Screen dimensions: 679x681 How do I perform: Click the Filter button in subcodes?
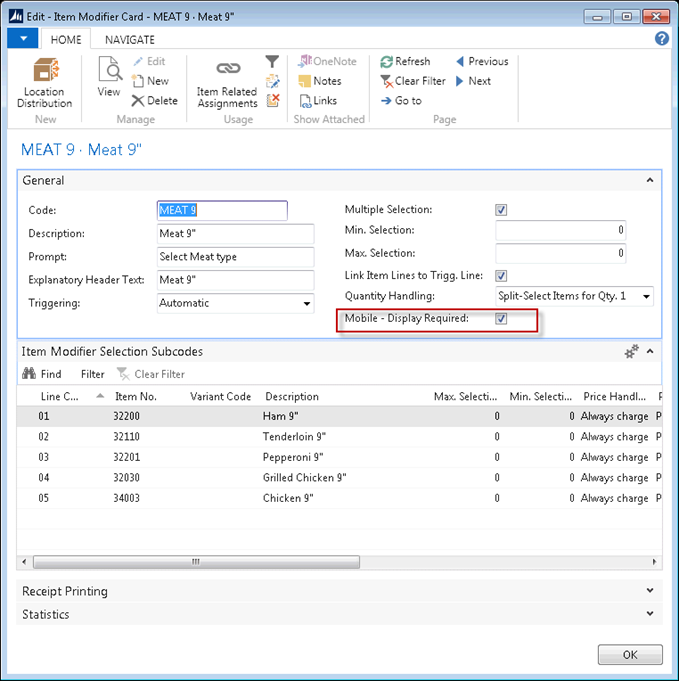(92, 374)
